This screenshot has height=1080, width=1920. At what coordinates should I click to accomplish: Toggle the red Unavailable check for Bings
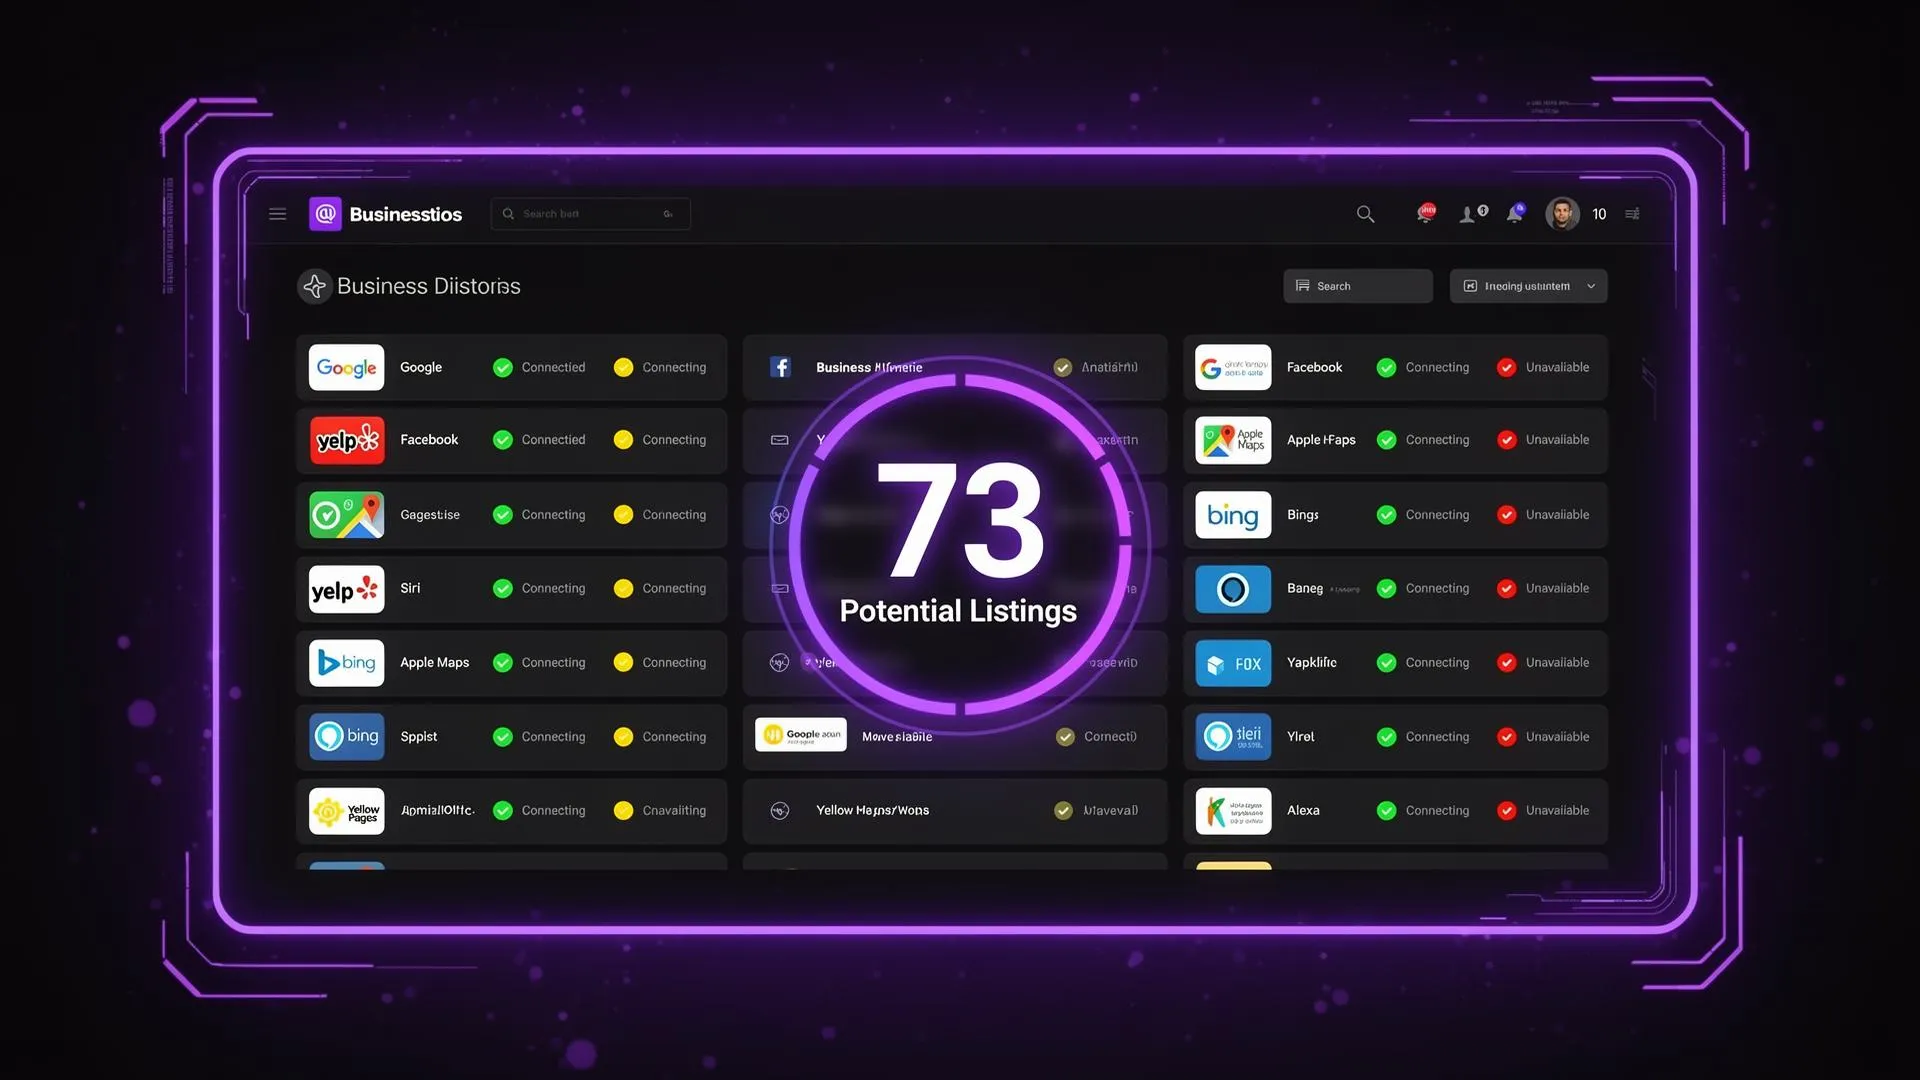(1506, 515)
